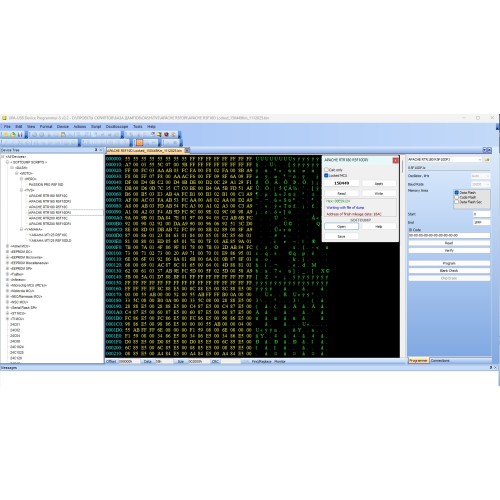The height and width of the screenshot is (500, 500).
Task: Collapse the TVS tree node
Action: [x=22, y=190]
